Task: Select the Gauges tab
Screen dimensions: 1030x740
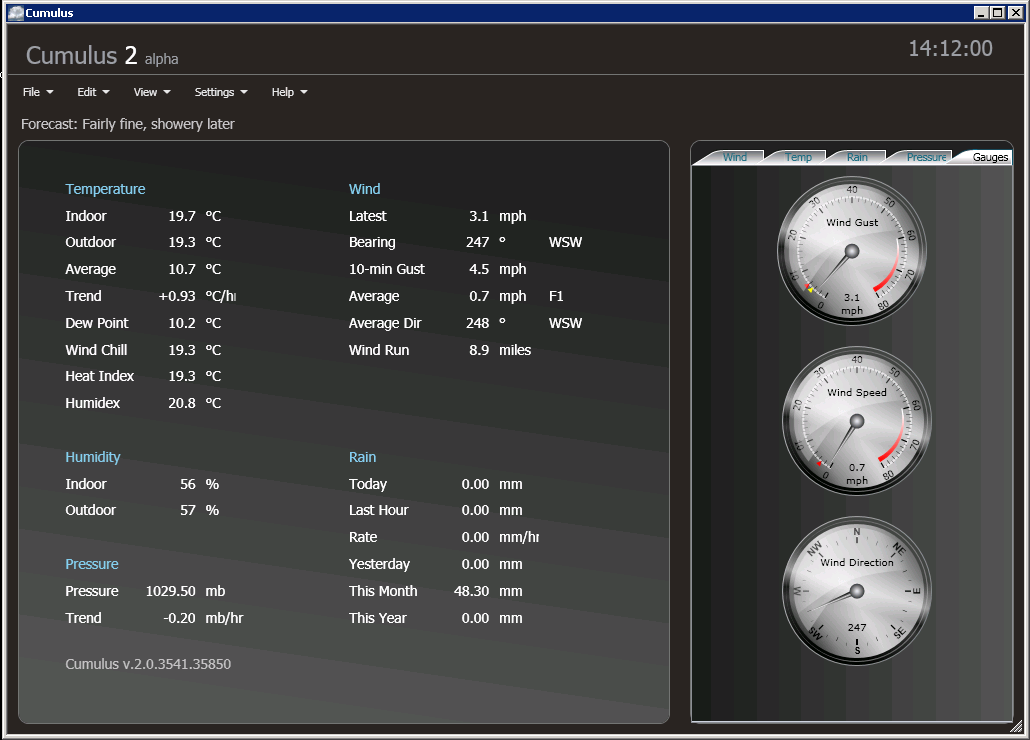Action: click(989, 157)
